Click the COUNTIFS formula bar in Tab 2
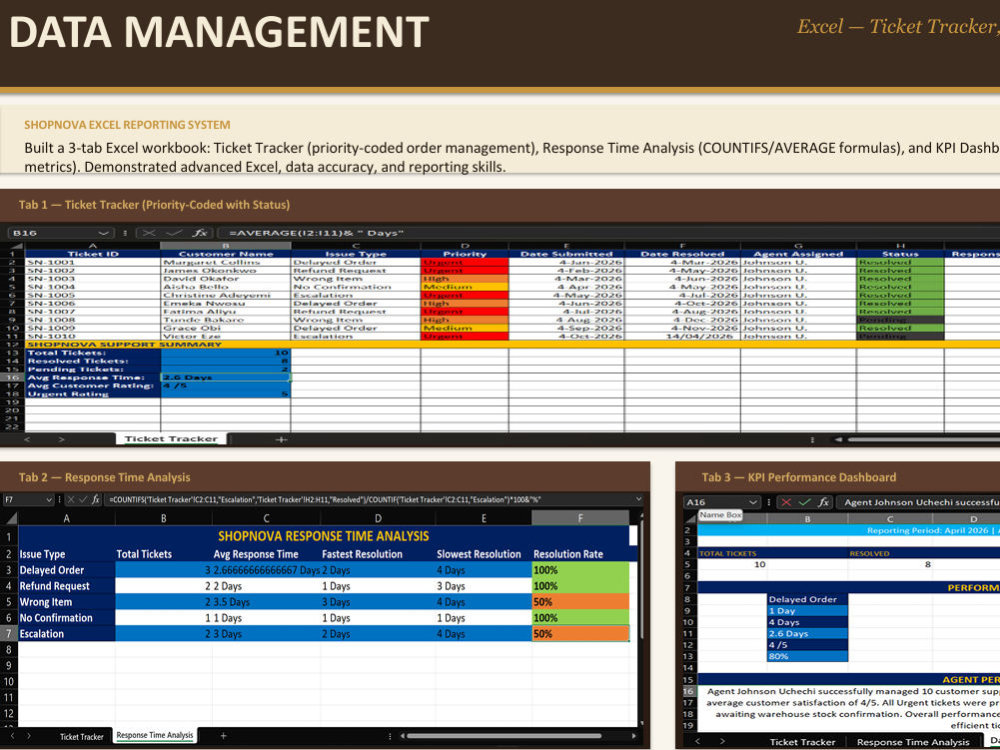The height and width of the screenshot is (750, 1000). coord(369,500)
